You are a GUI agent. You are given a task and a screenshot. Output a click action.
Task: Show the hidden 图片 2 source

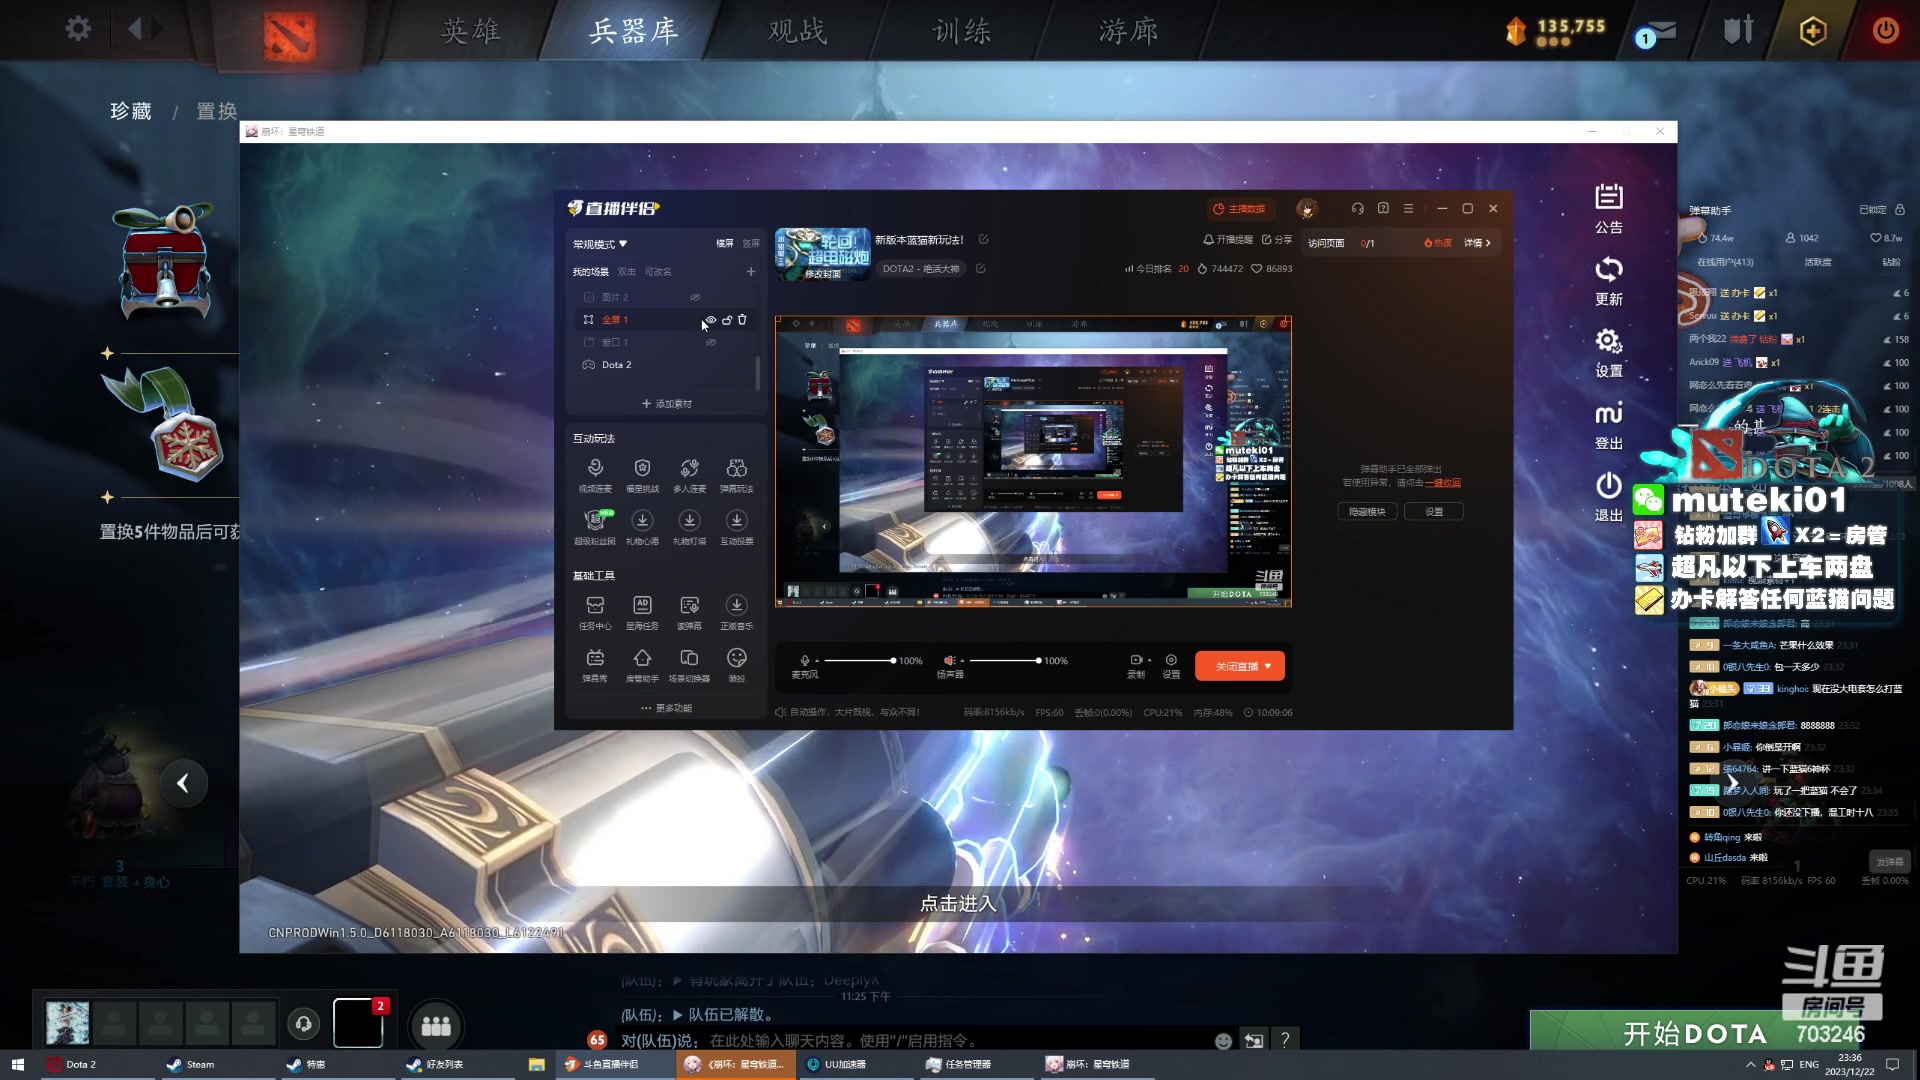coord(695,297)
